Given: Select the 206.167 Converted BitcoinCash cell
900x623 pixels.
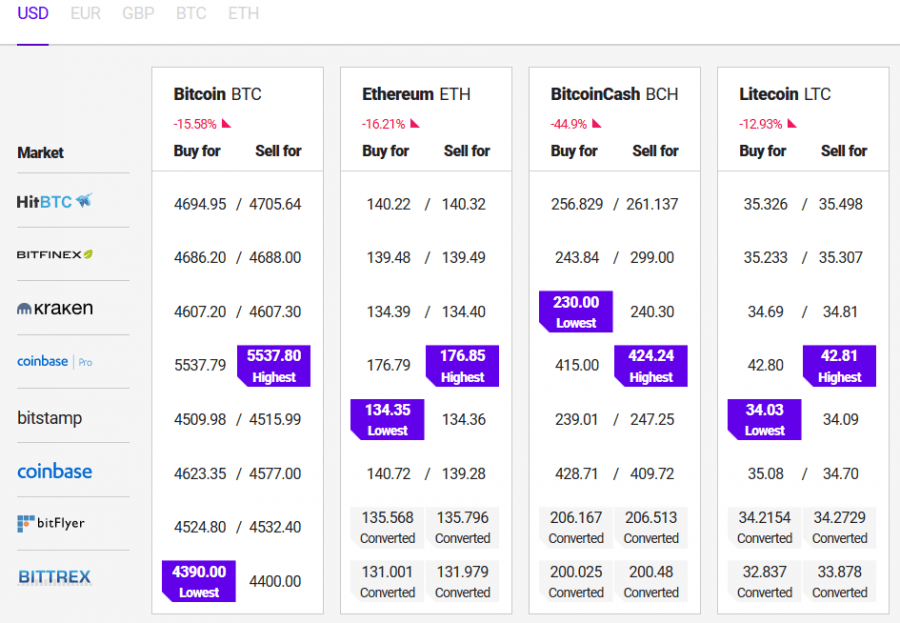Looking at the screenshot, I should click(x=576, y=527).
